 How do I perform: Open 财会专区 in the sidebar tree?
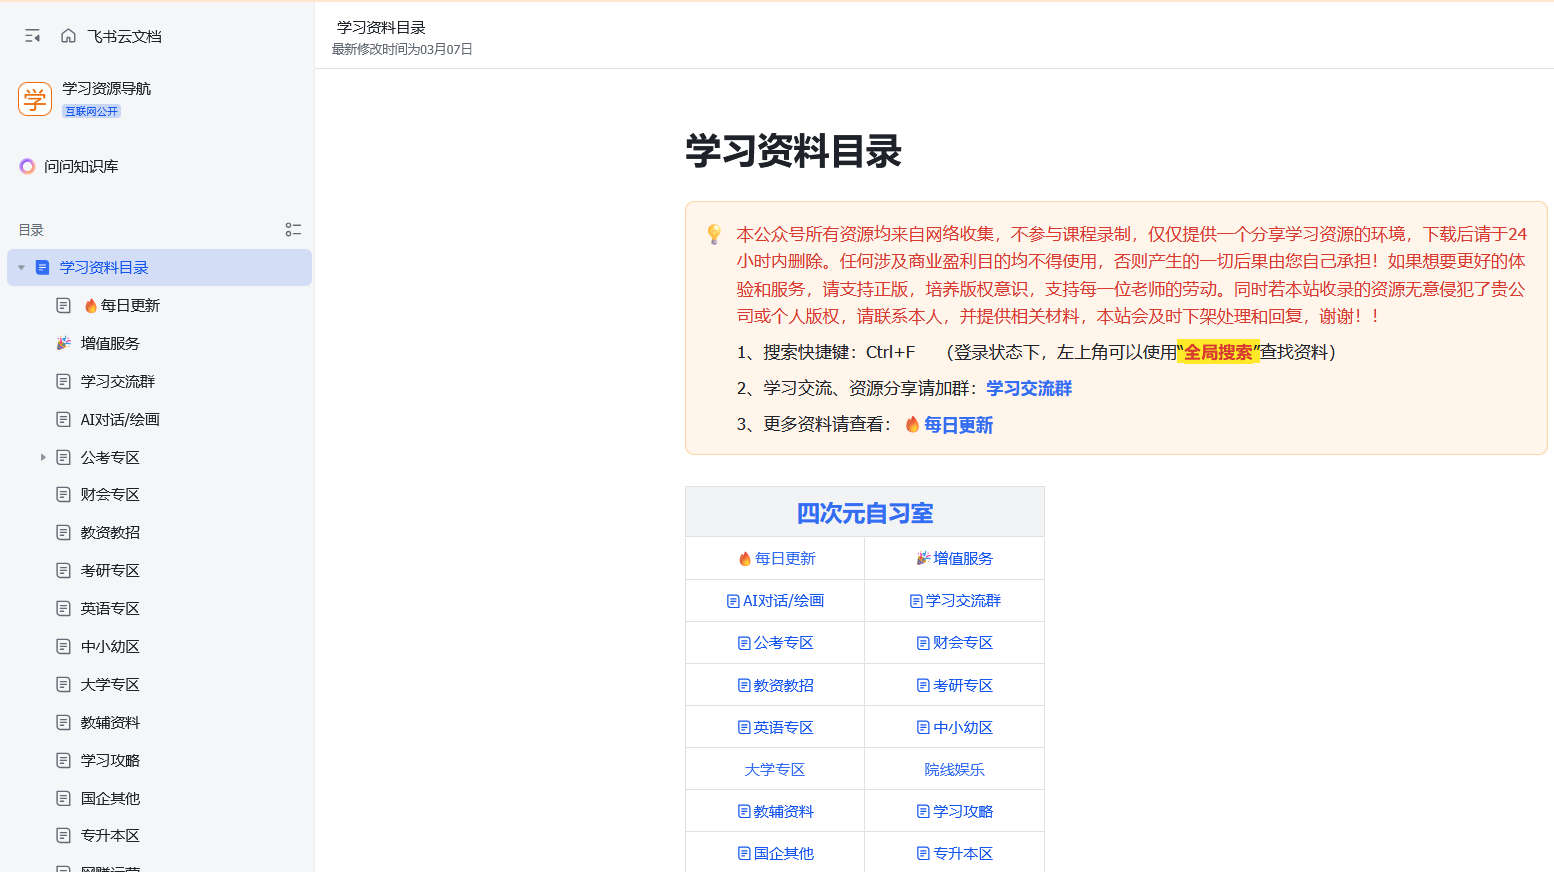(x=110, y=495)
